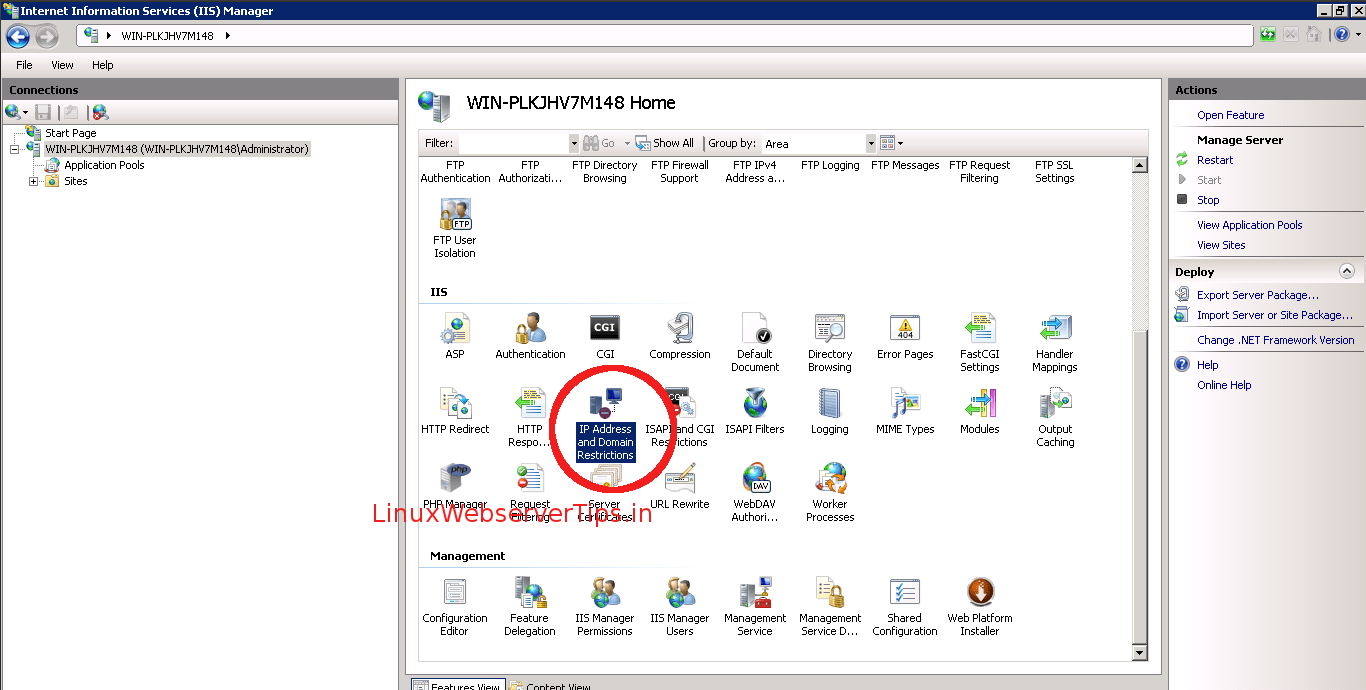
Task: Open the URL Rewrite feature
Action: point(680,486)
